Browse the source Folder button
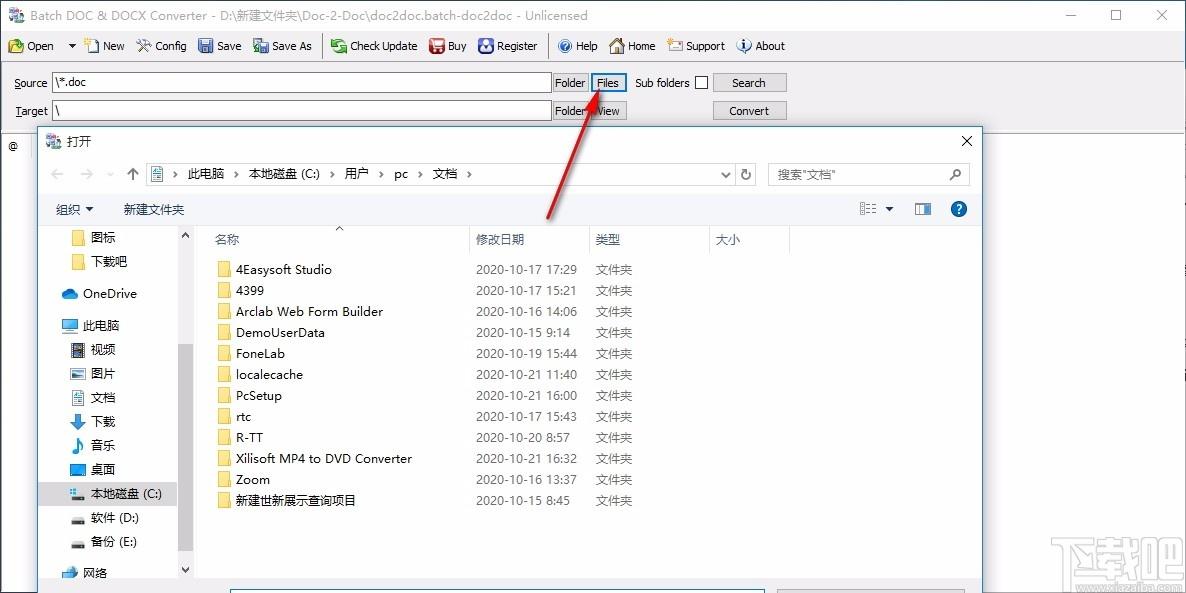Screen dimensions: 1186x593 [570, 82]
